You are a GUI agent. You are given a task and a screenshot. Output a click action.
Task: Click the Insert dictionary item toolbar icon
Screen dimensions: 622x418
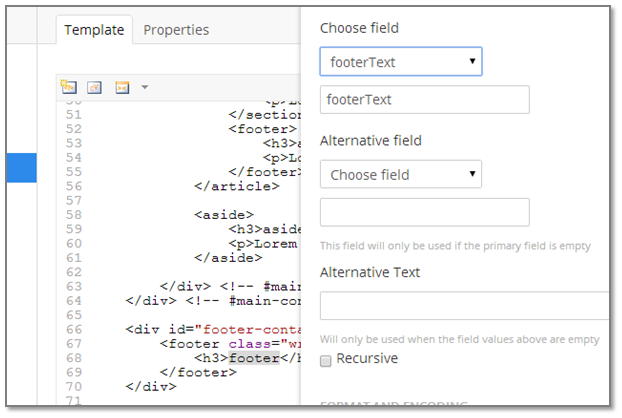coord(94,87)
